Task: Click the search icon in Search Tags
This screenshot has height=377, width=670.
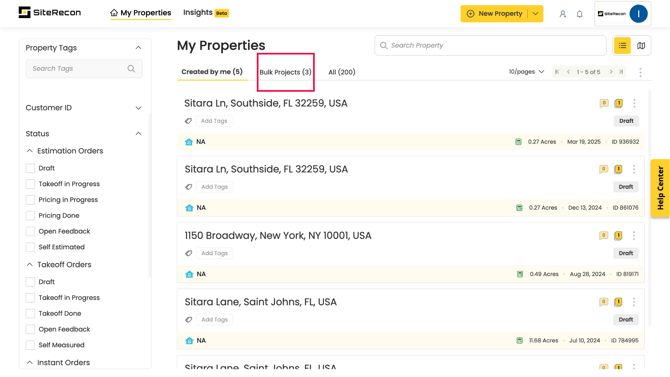Action: coord(131,68)
